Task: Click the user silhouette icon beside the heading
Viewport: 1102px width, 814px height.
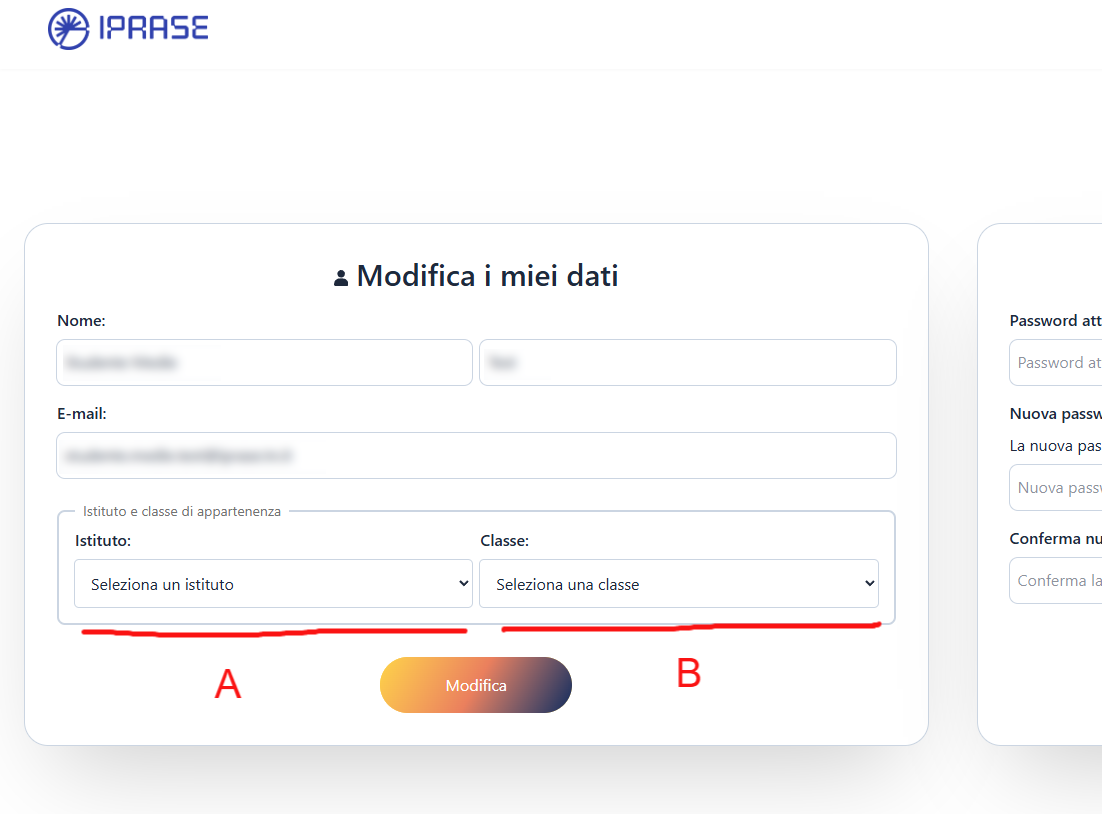Action: (341, 278)
